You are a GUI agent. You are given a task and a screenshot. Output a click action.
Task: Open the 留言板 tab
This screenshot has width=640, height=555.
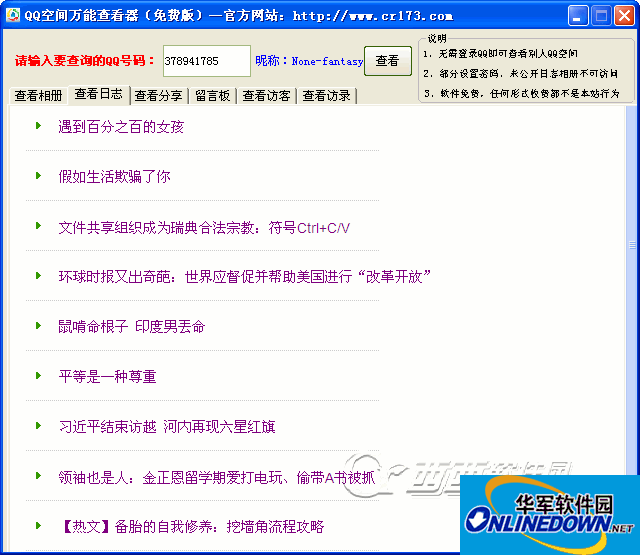[213, 96]
